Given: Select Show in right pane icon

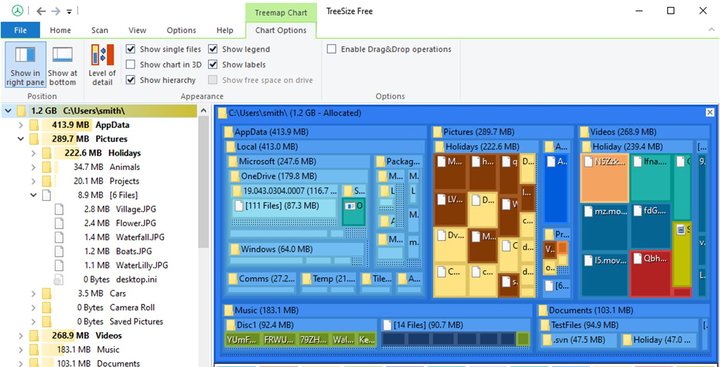Looking at the screenshot, I should click(25, 55).
